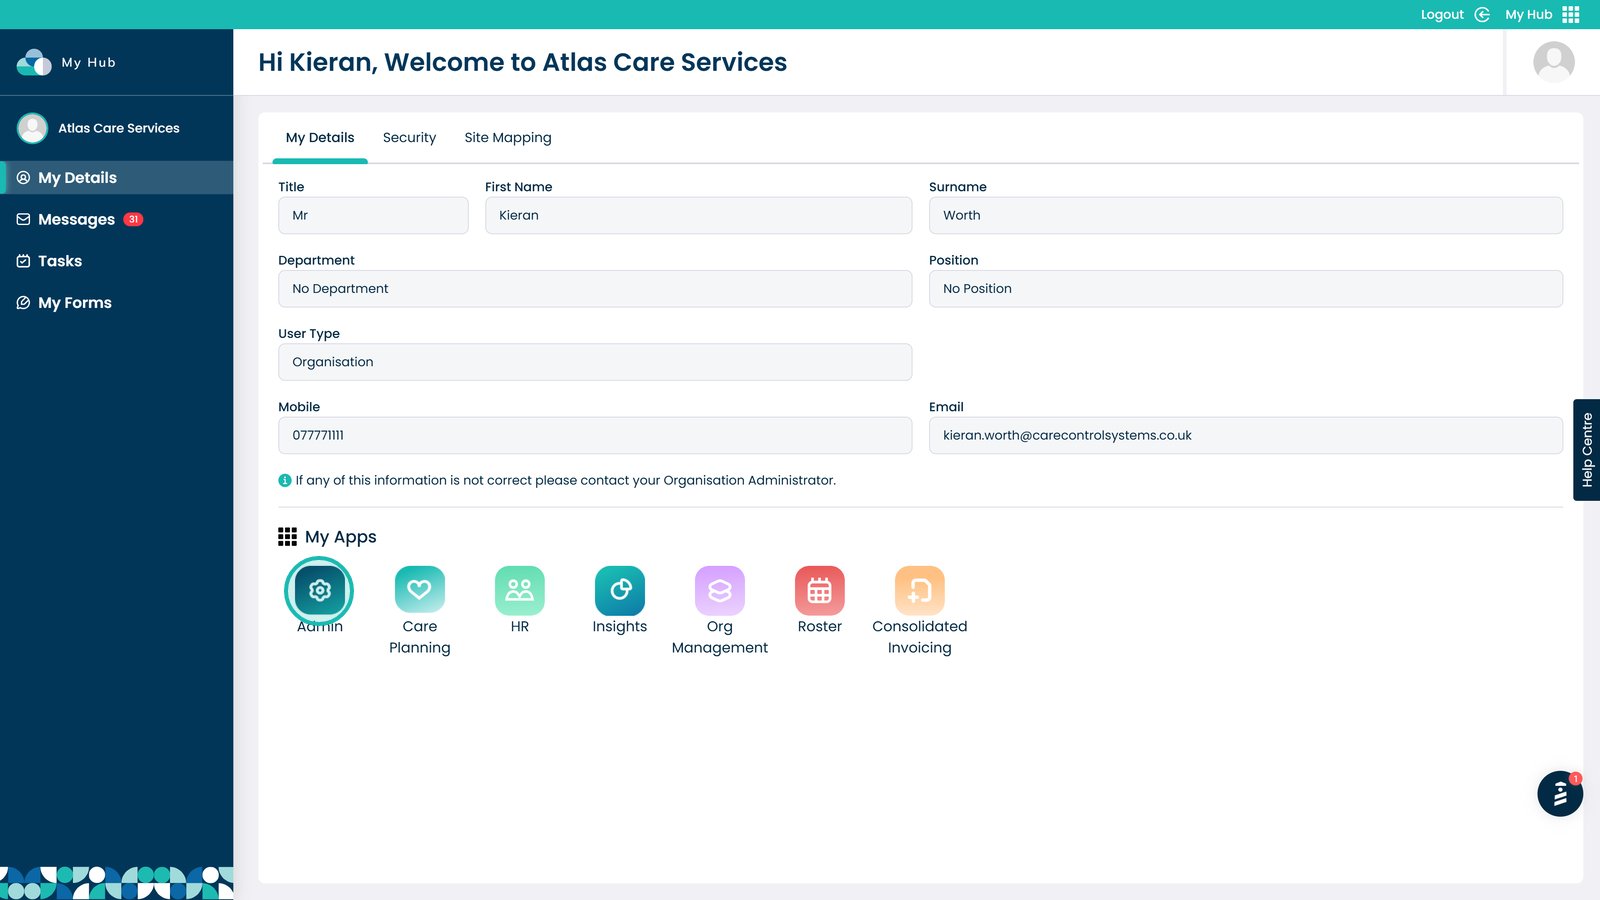Launch the Org Management app

(x=719, y=591)
